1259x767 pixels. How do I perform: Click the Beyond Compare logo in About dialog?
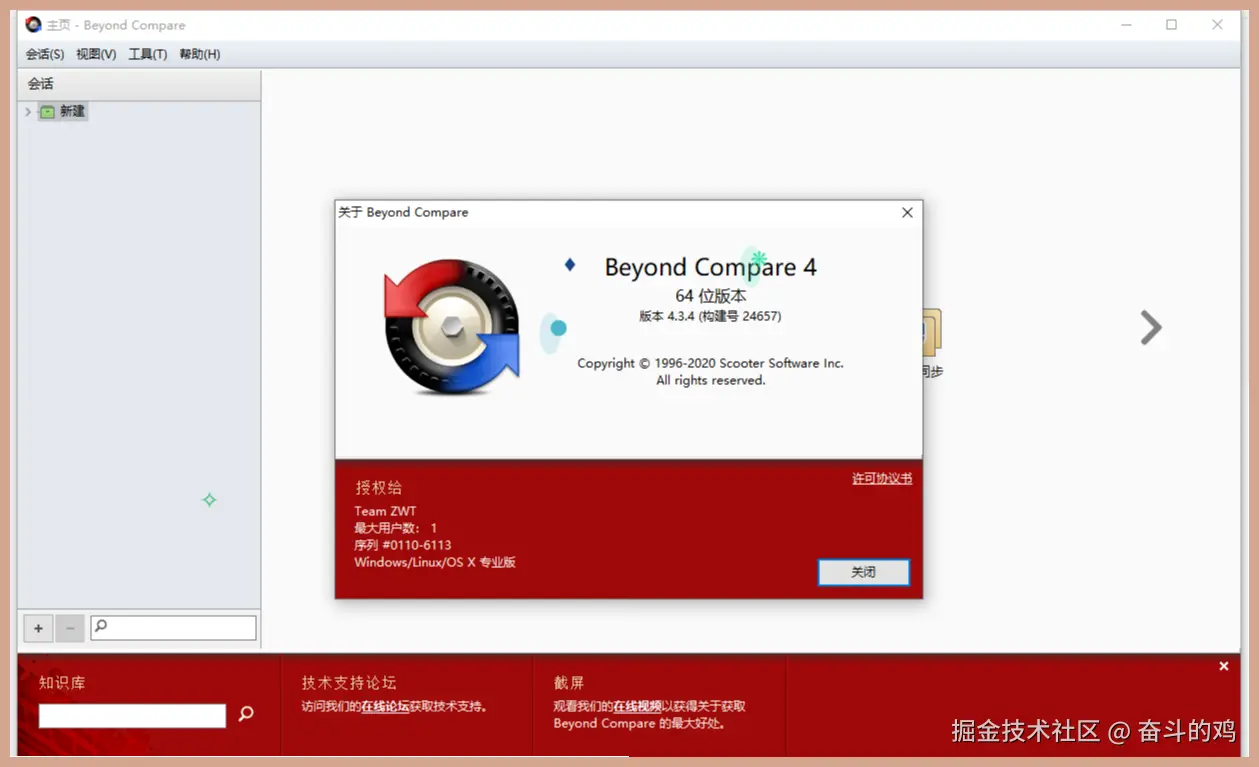[x=452, y=327]
